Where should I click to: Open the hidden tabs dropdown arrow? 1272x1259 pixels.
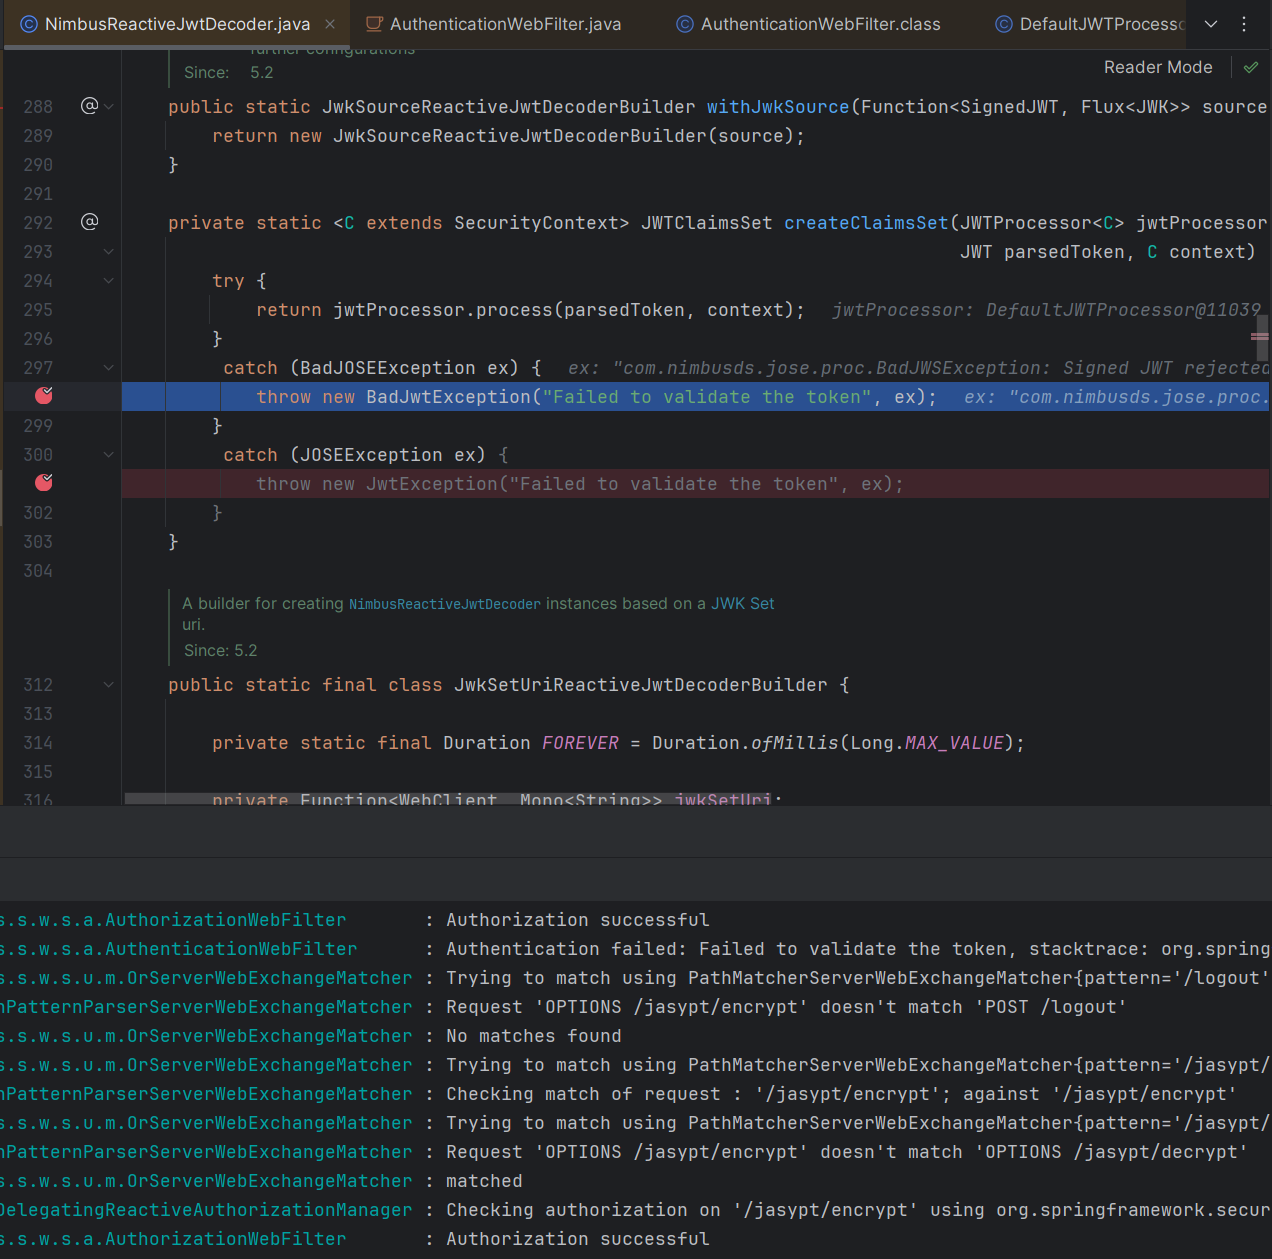tap(1211, 23)
